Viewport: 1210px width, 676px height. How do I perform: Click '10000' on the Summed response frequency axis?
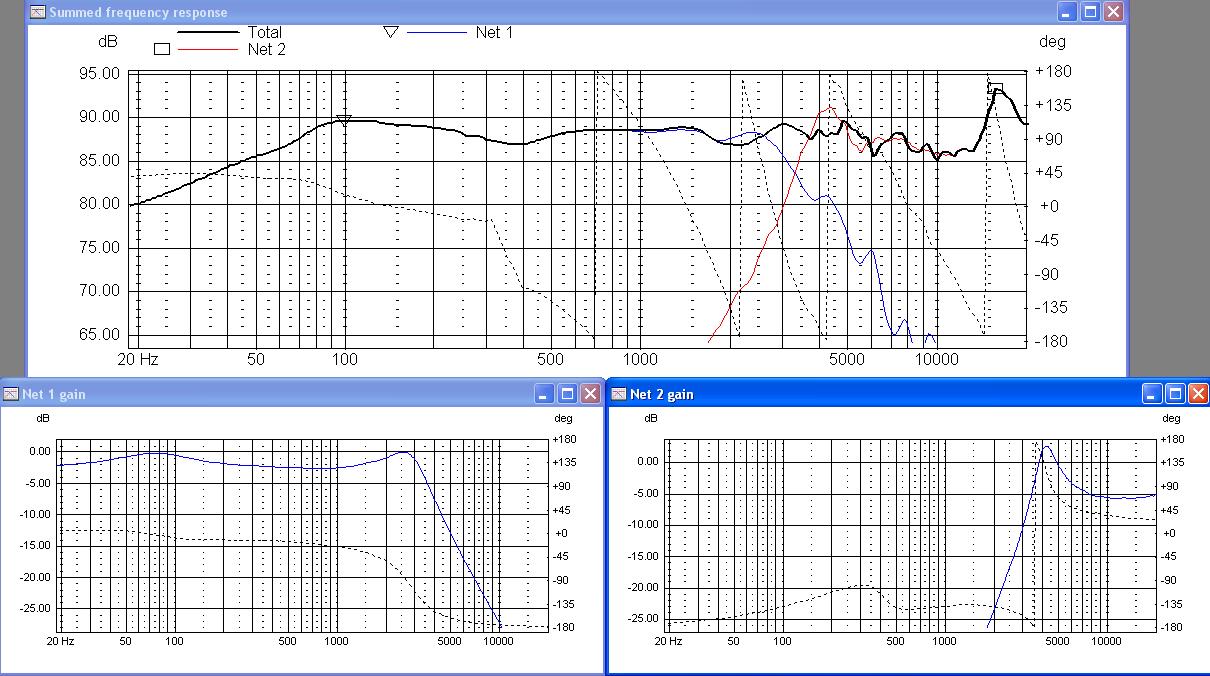tap(937, 359)
